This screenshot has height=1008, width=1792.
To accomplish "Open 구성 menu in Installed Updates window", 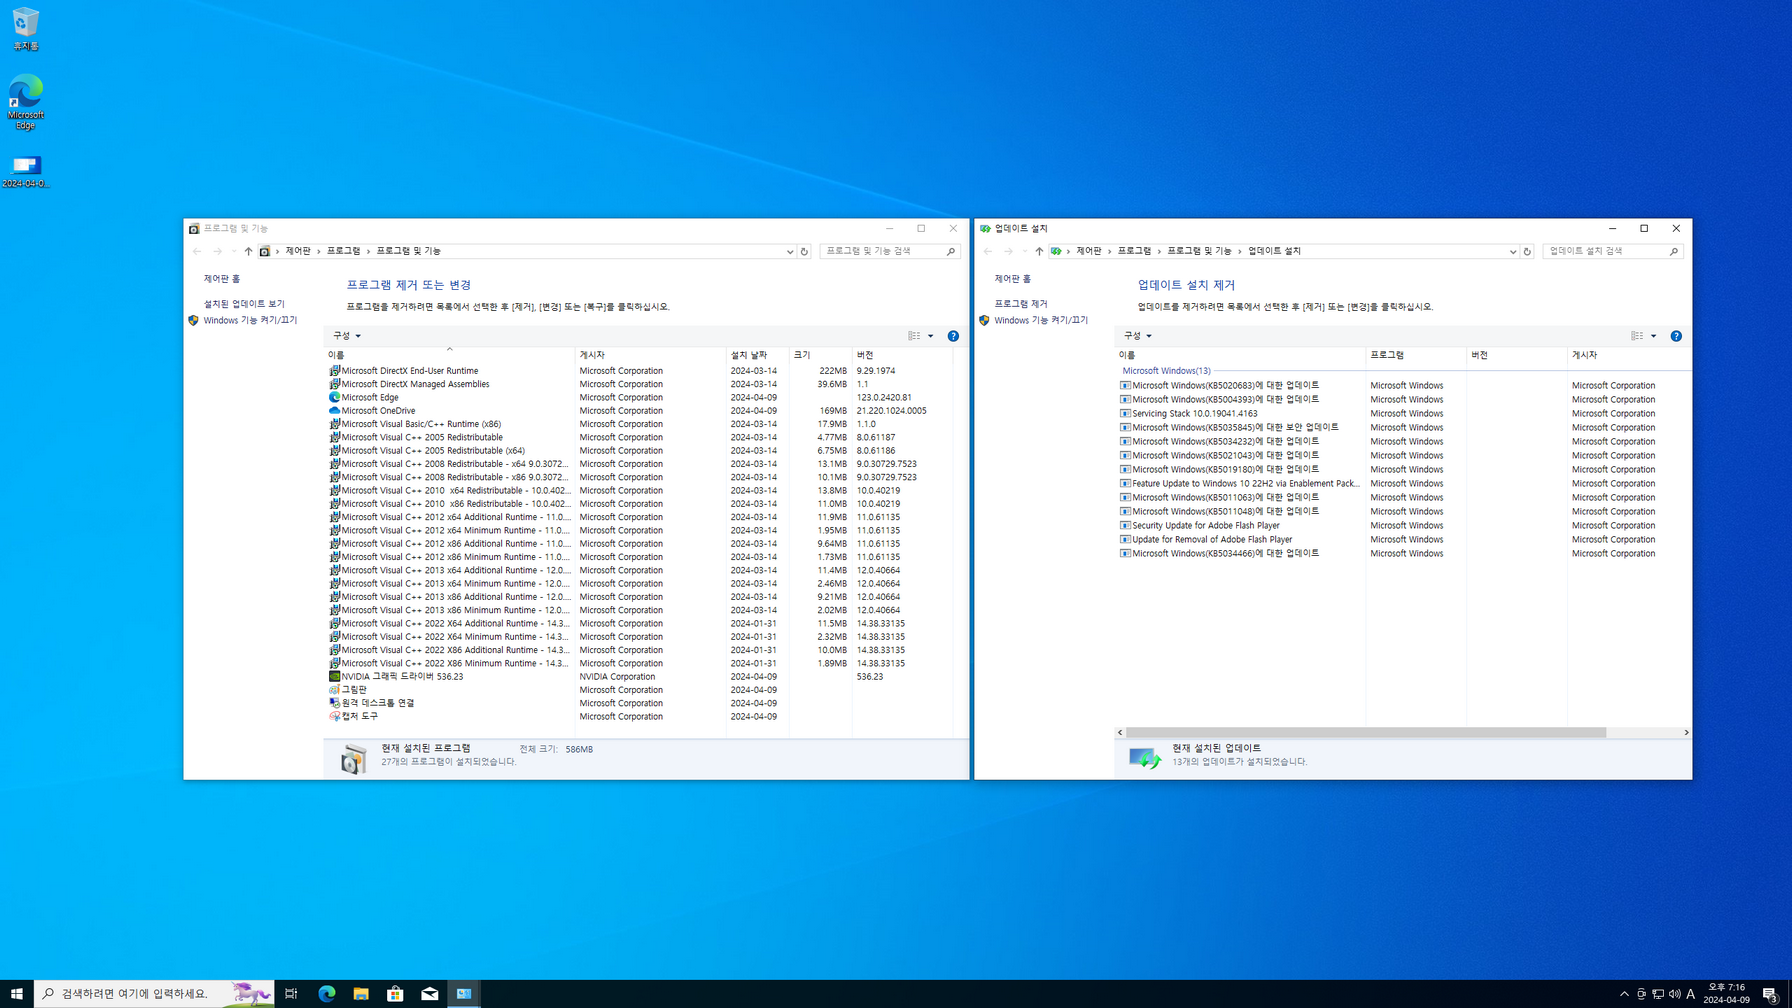I will click(x=1138, y=336).
